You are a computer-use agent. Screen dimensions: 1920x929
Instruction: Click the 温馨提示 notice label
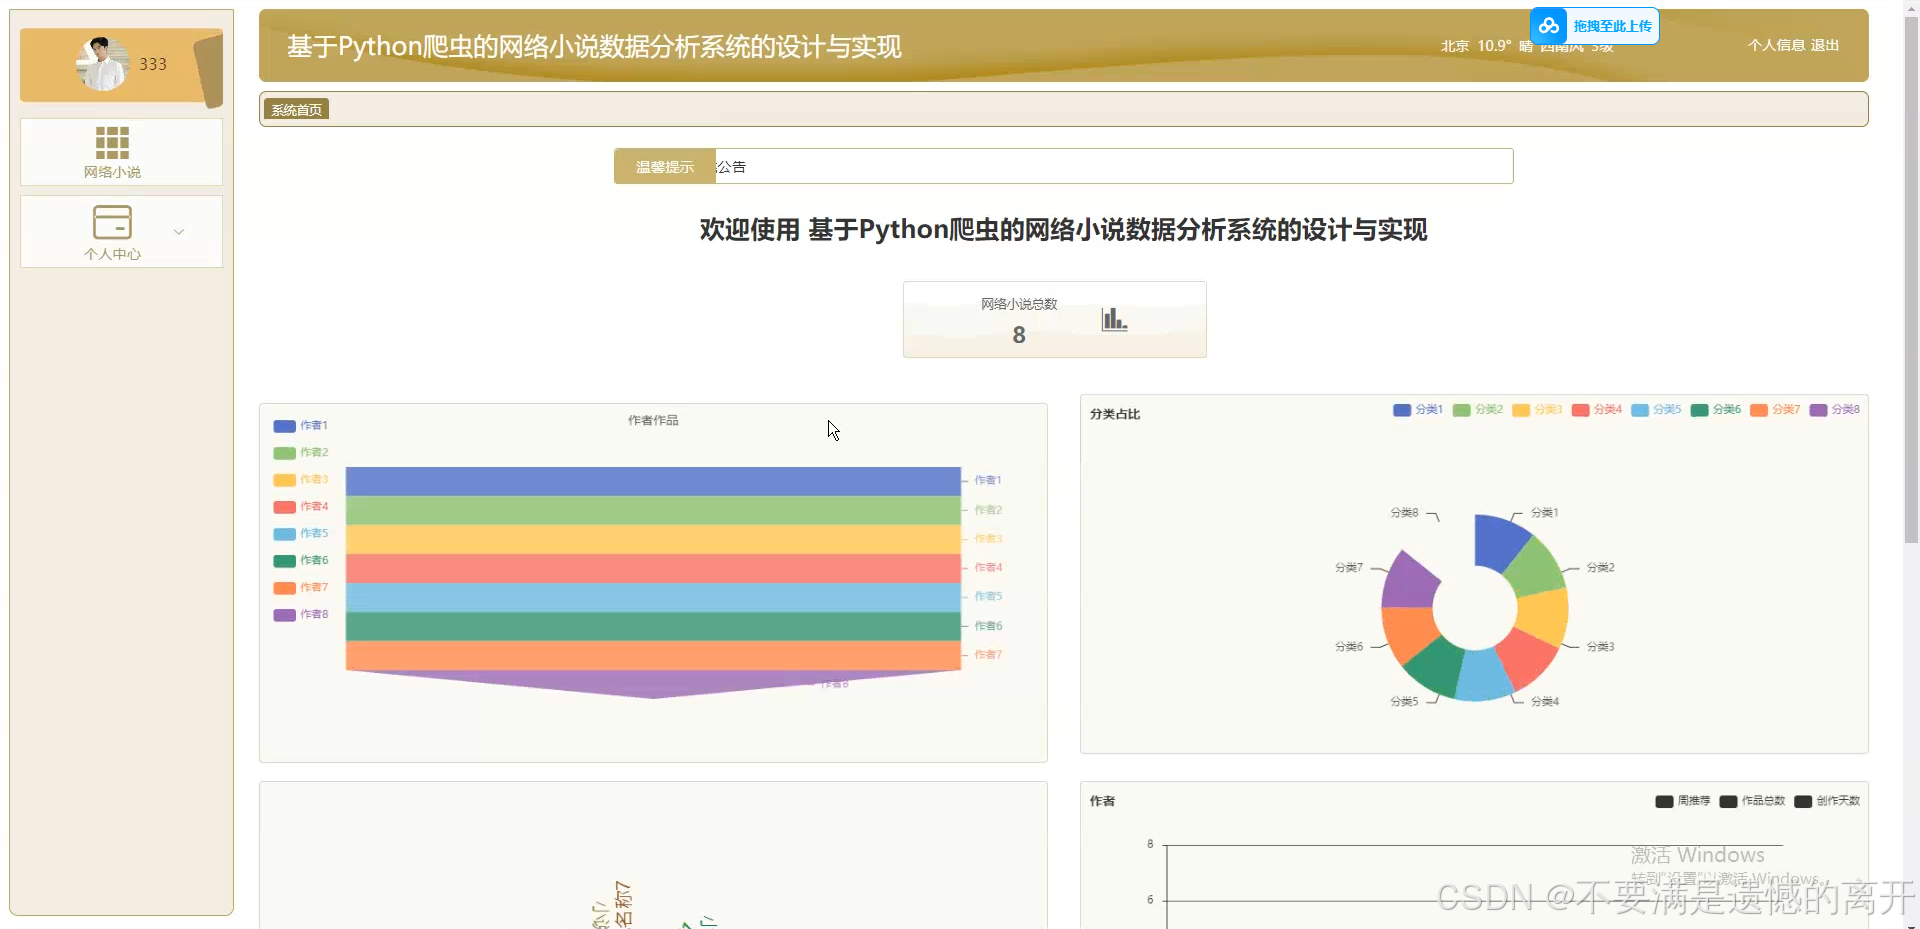click(x=665, y=167)
